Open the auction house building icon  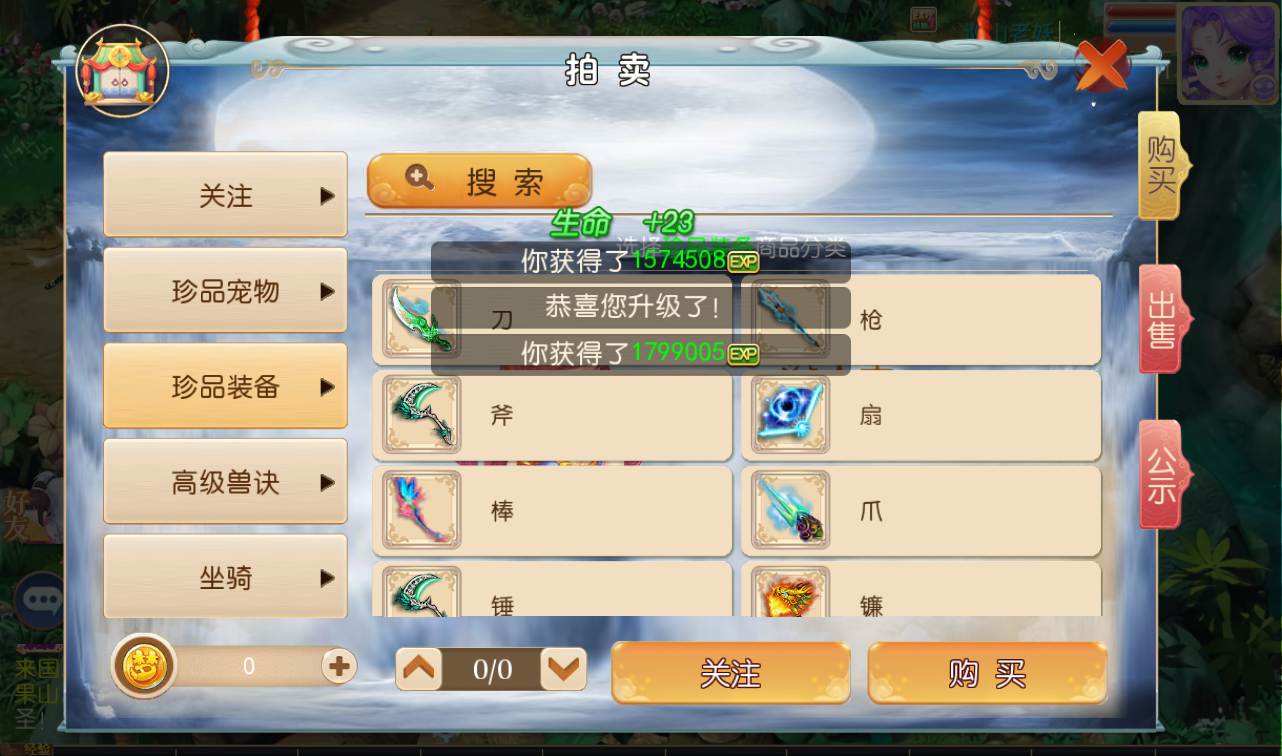tap(122, 71)
